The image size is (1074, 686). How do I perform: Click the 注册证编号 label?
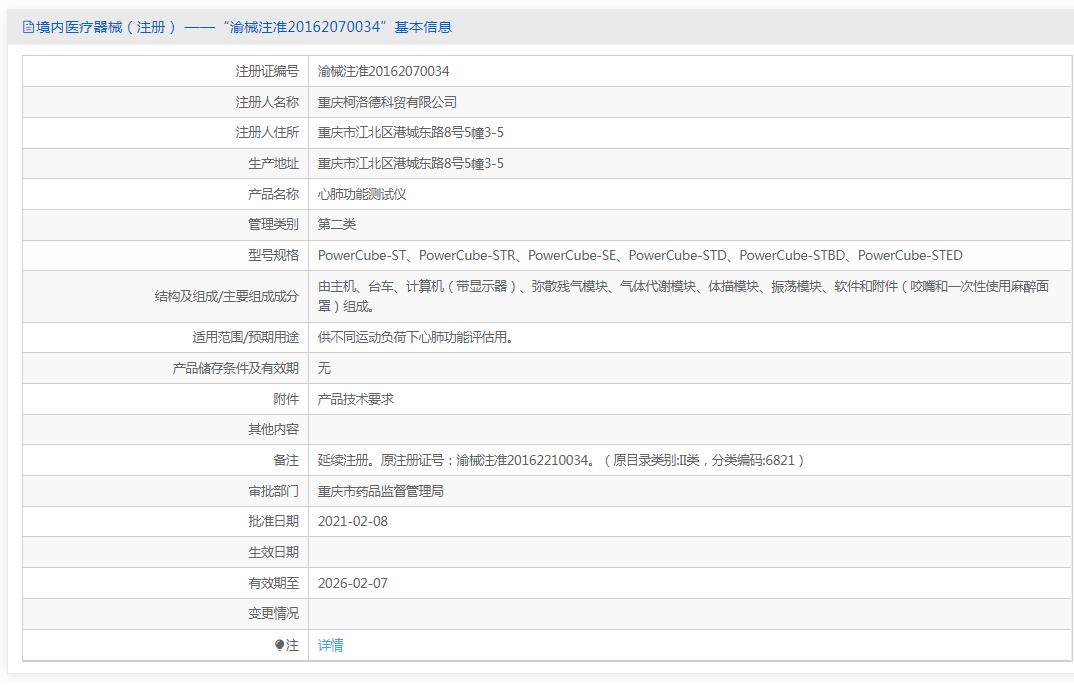tap(267, 71)
